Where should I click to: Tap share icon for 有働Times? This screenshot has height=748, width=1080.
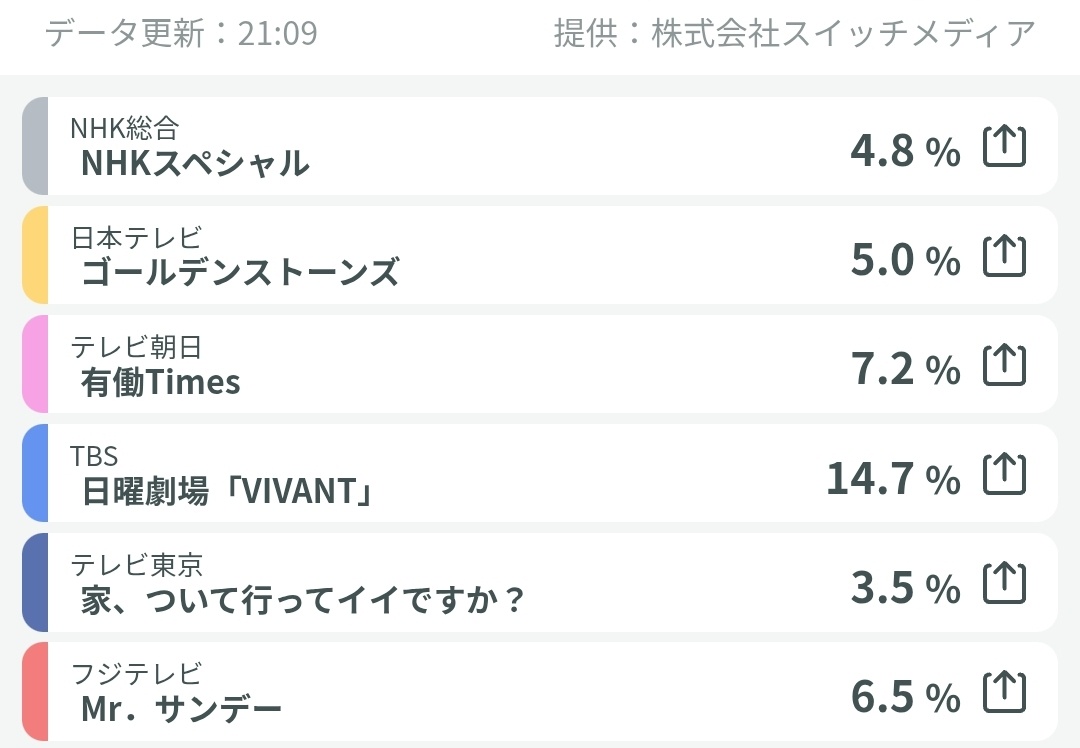point(1004,364)
